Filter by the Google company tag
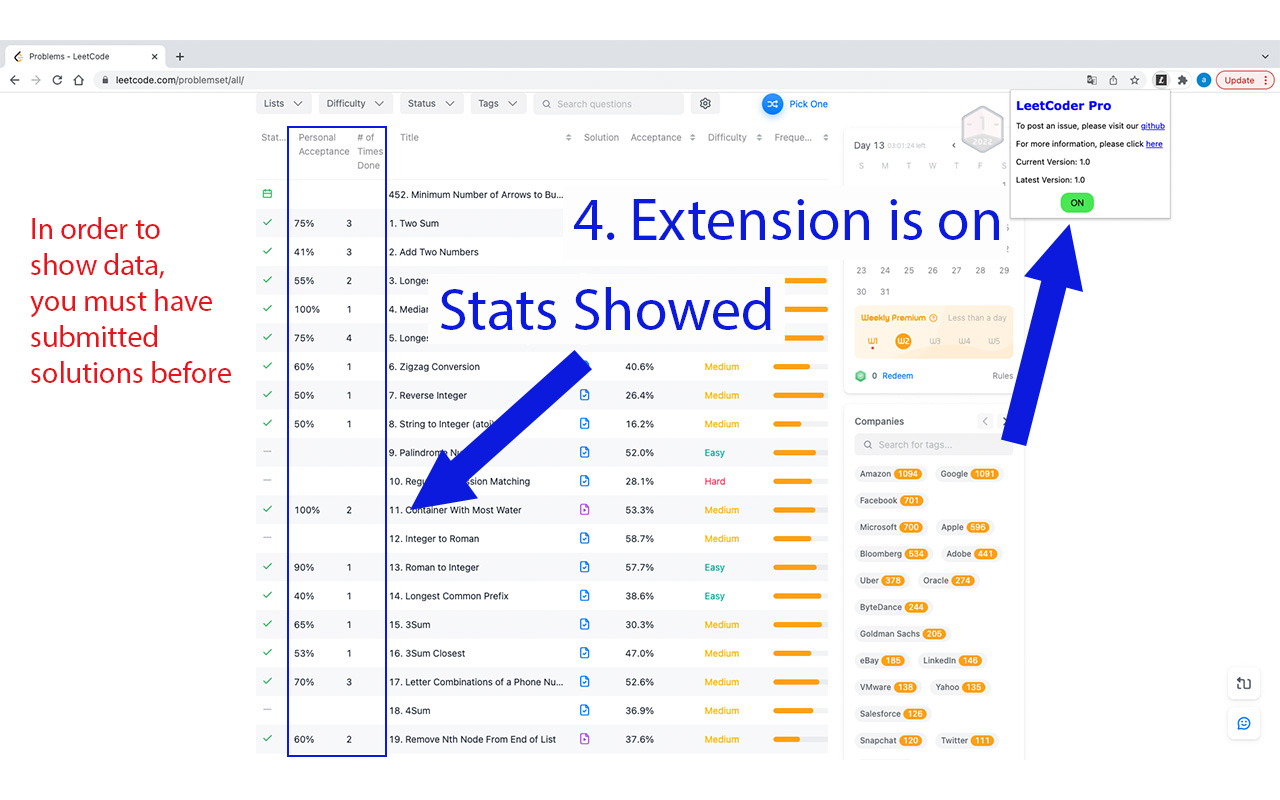Viewport: 1280px width, 800px height. 968,474
